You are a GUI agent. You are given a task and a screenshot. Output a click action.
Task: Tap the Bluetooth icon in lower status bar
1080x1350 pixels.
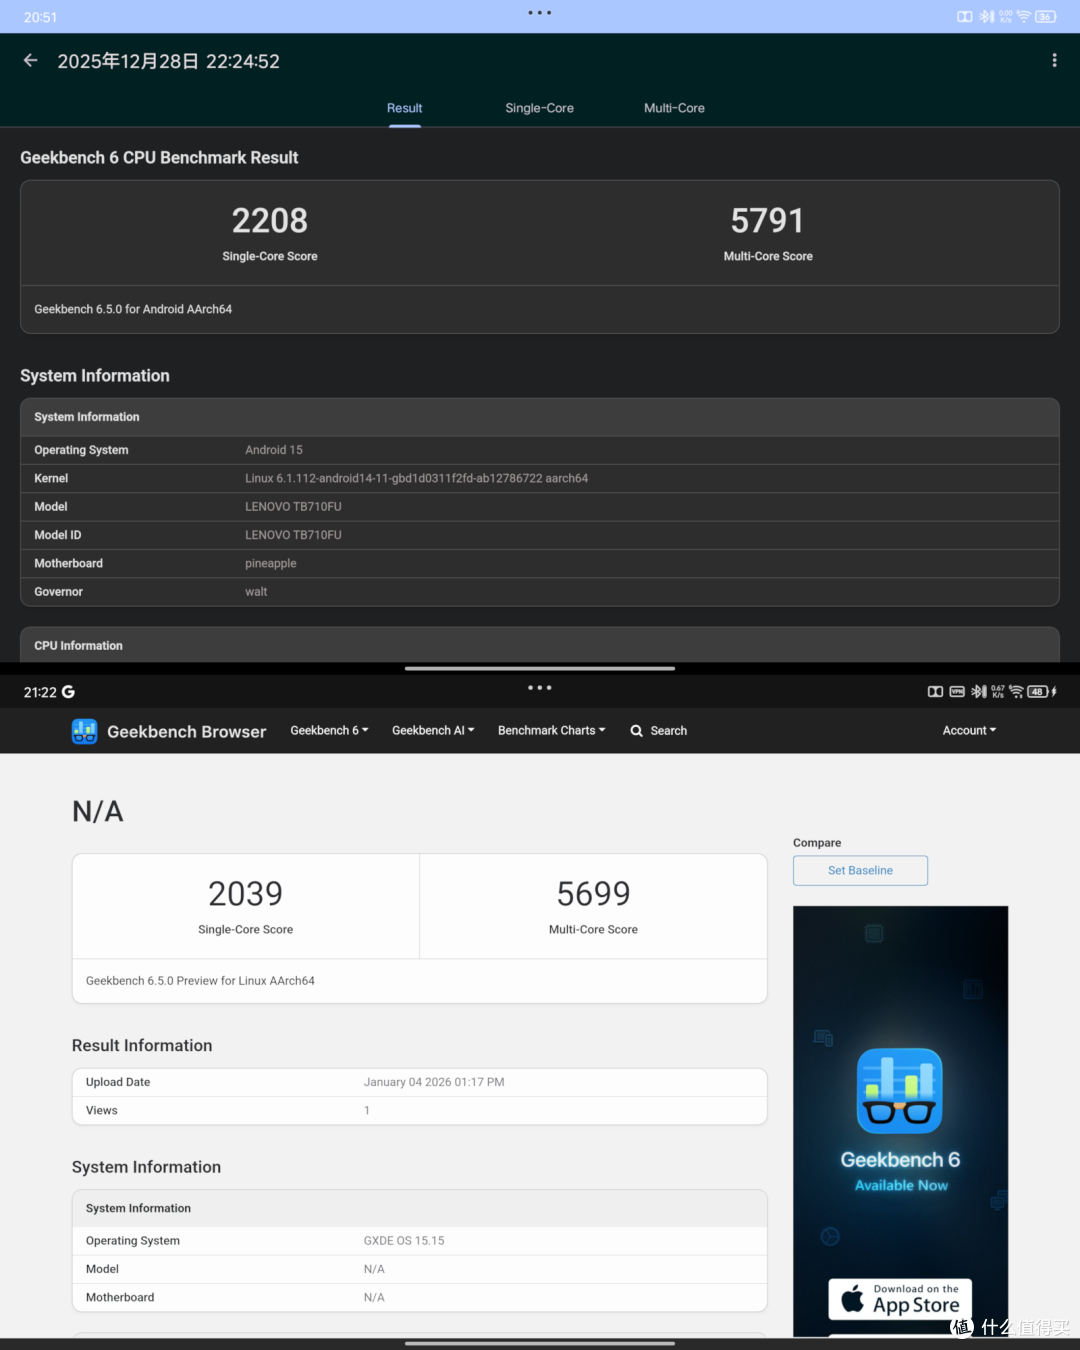coord(979,692)
